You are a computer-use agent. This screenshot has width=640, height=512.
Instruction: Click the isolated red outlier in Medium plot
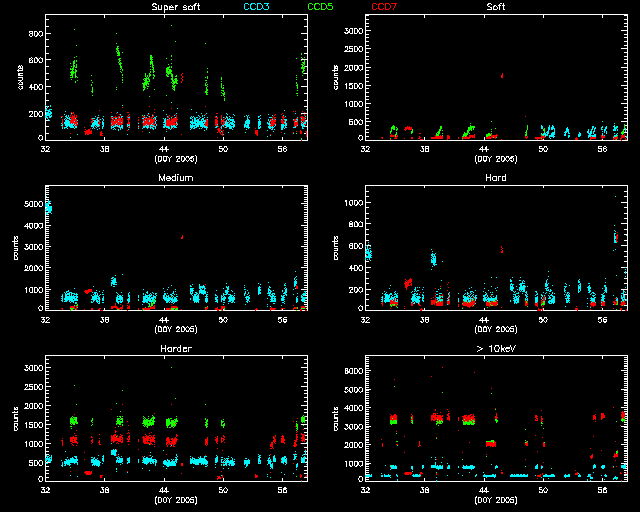(182, 237)
